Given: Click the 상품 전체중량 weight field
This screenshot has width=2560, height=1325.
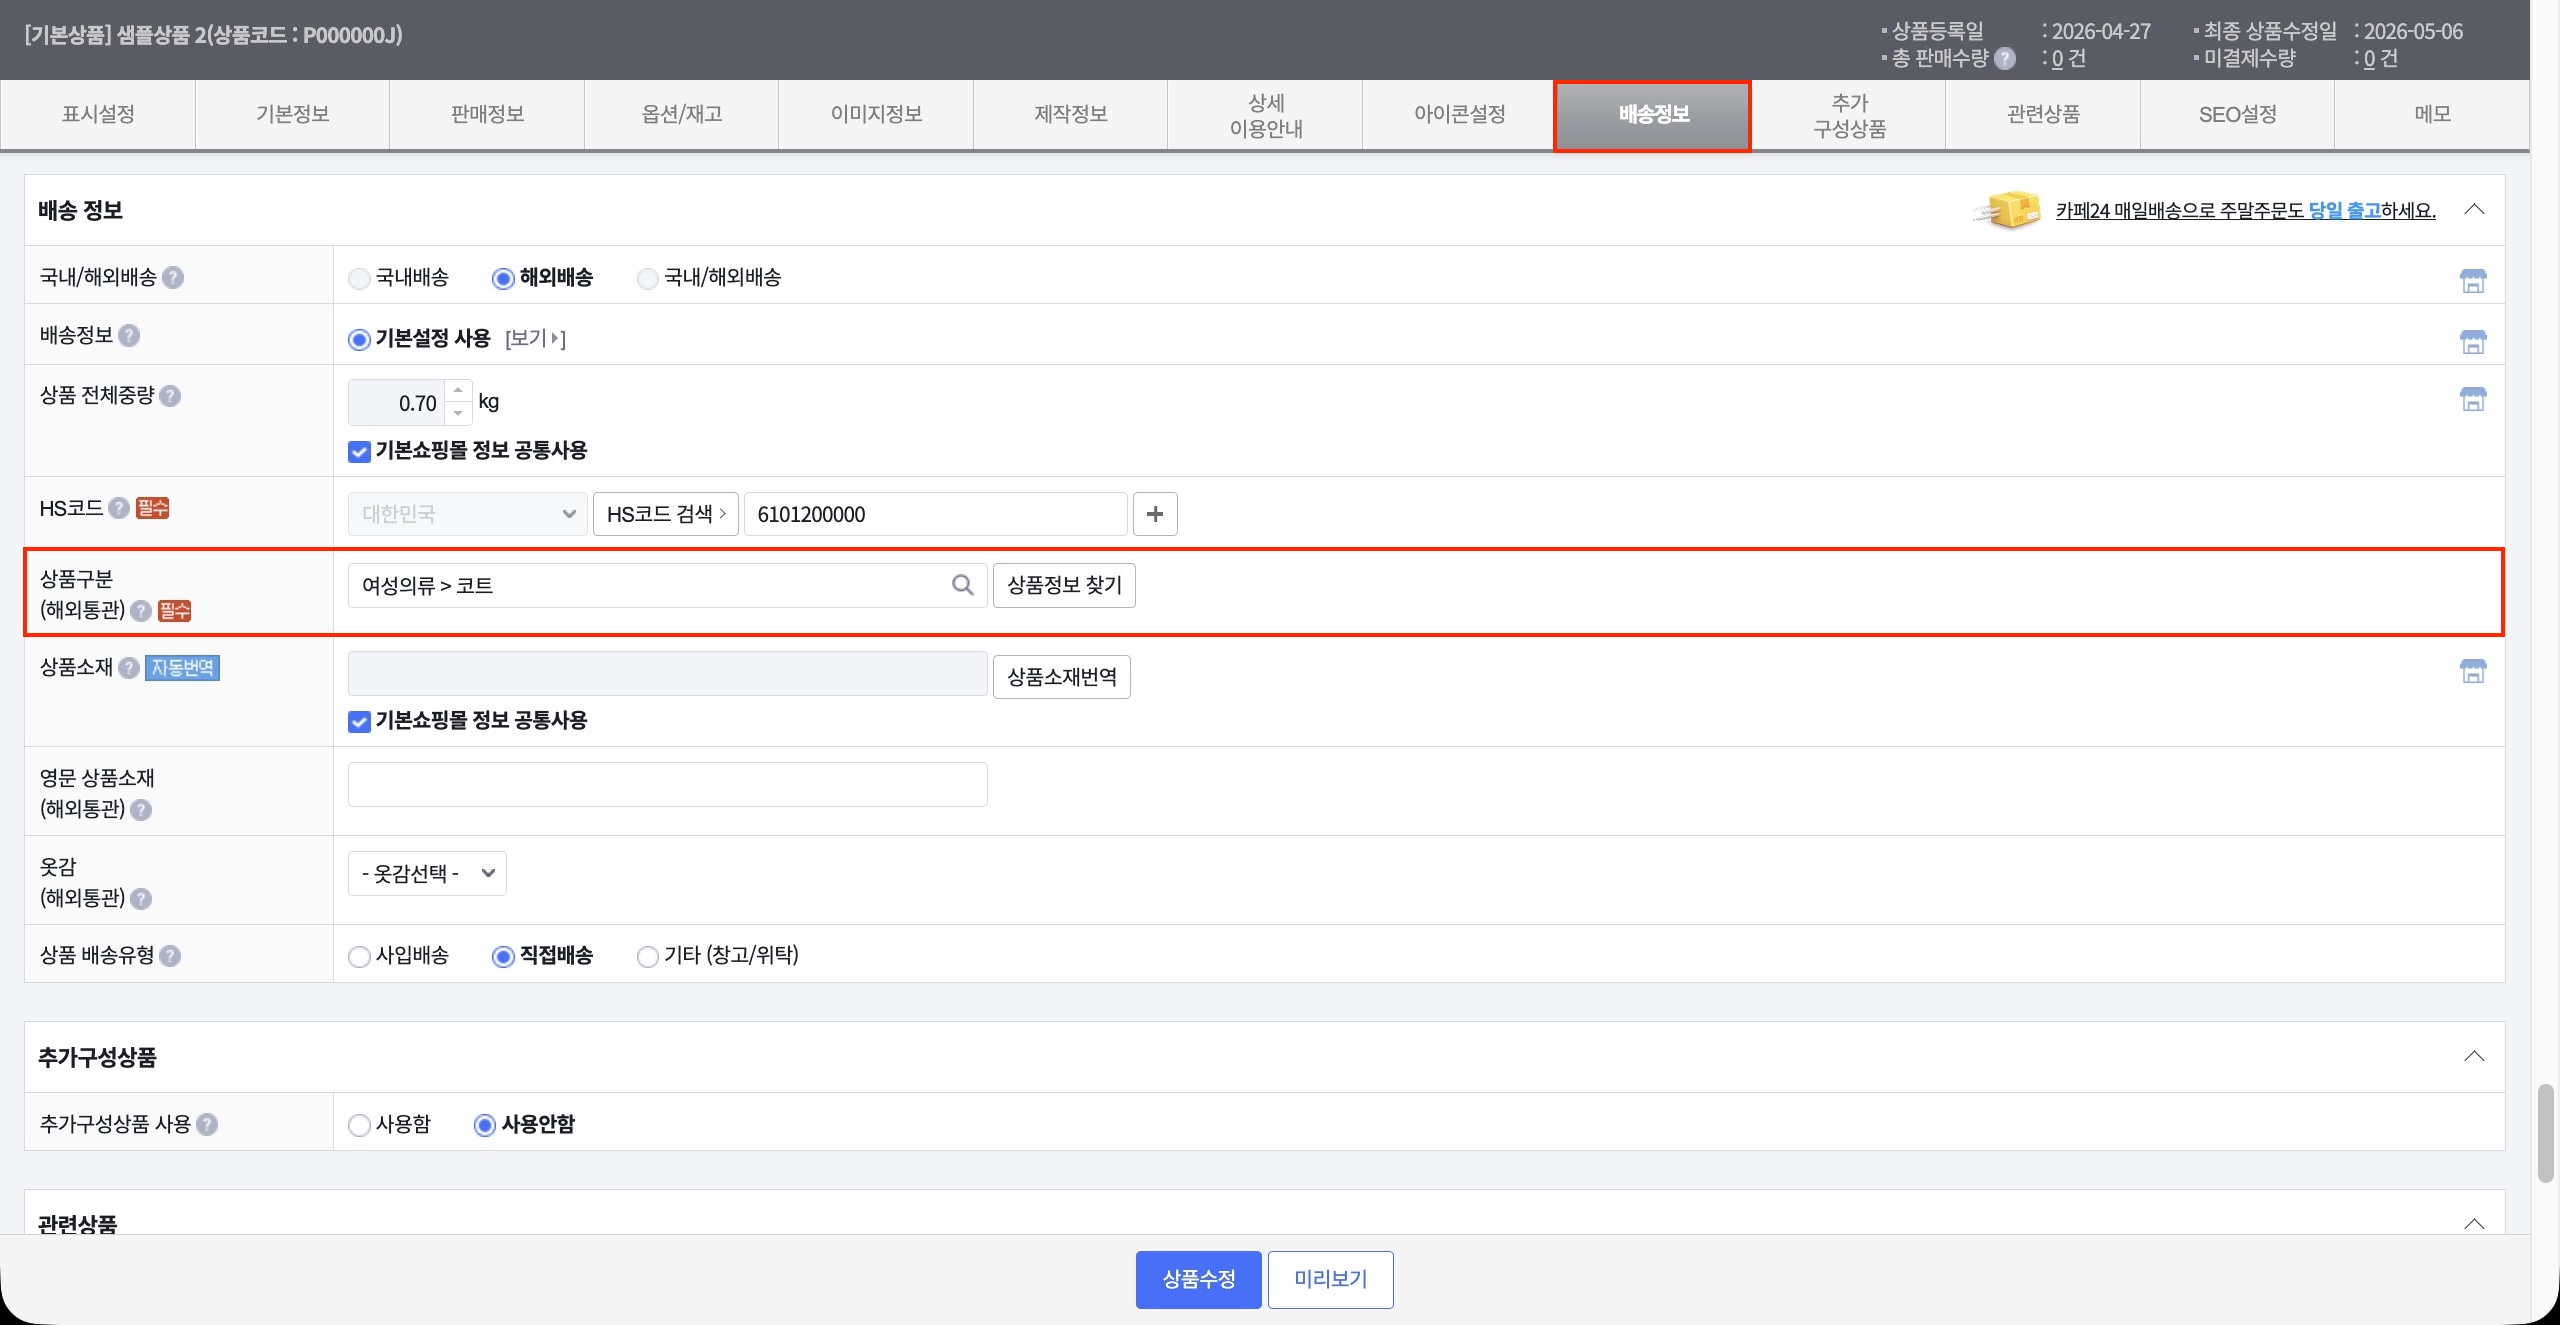Looking at the screenshot, I should (396, 403).
